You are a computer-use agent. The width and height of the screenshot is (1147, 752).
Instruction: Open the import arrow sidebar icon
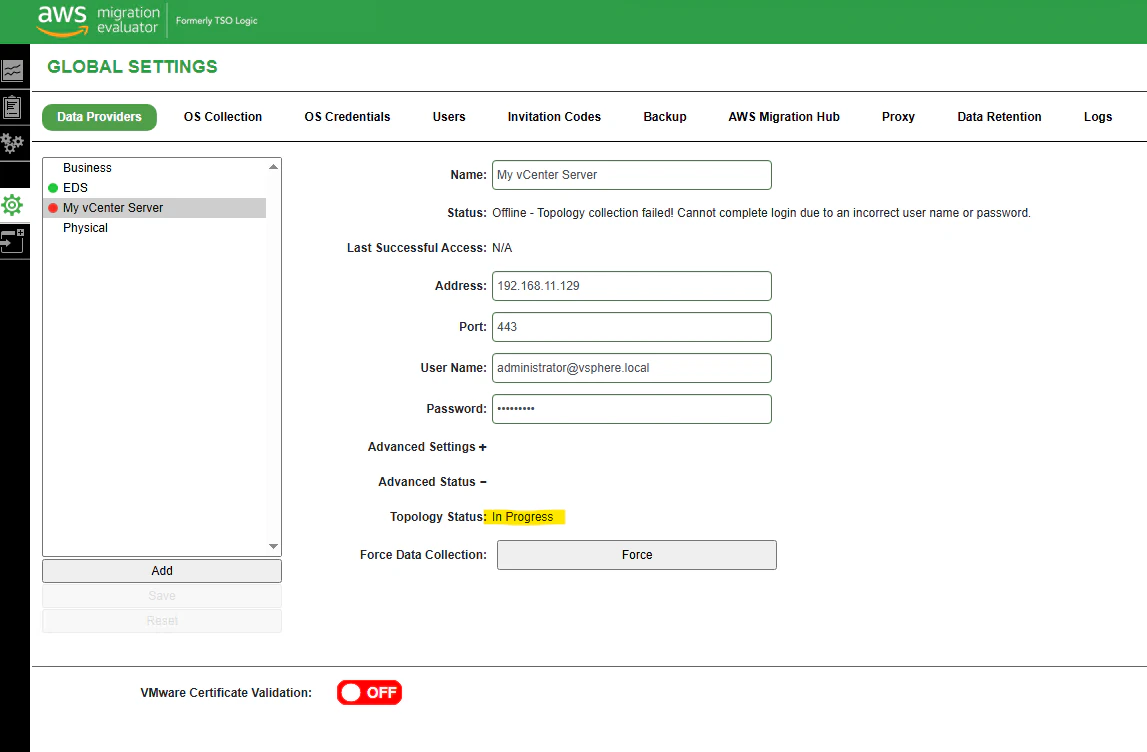coord(12,241)
